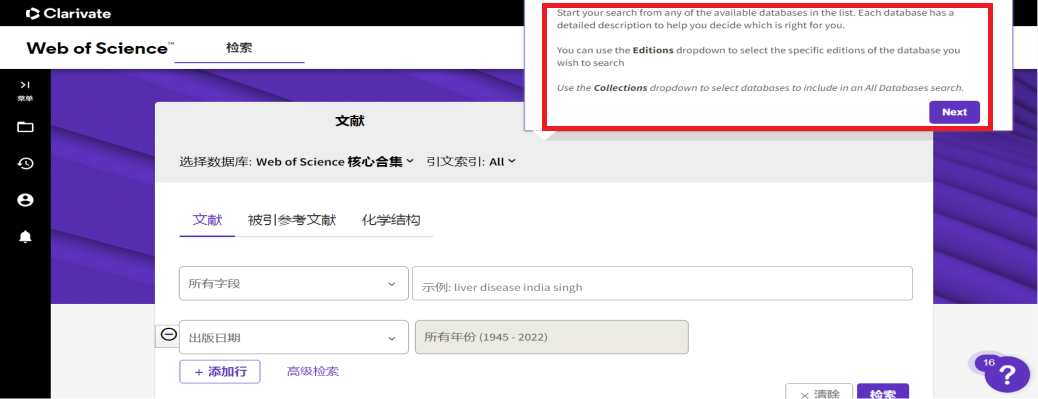Select the 化学结构 tab
The width and height of the screenshot is (1038, 399).
[391, 220]
